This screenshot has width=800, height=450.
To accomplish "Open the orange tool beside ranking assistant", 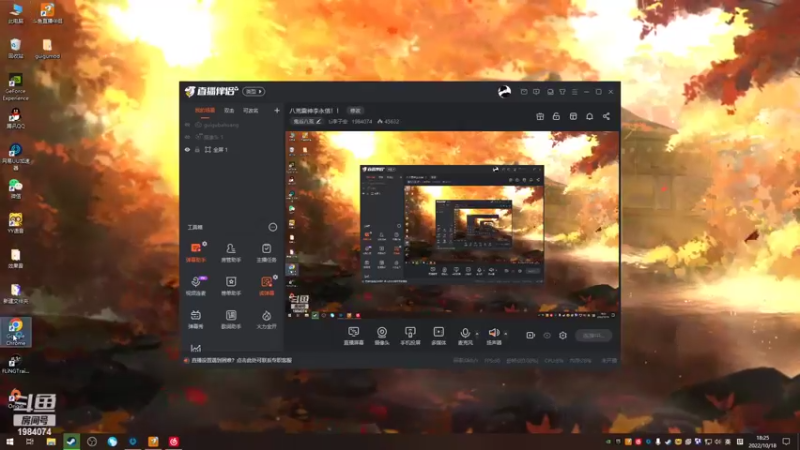I will tap(266, 286).
